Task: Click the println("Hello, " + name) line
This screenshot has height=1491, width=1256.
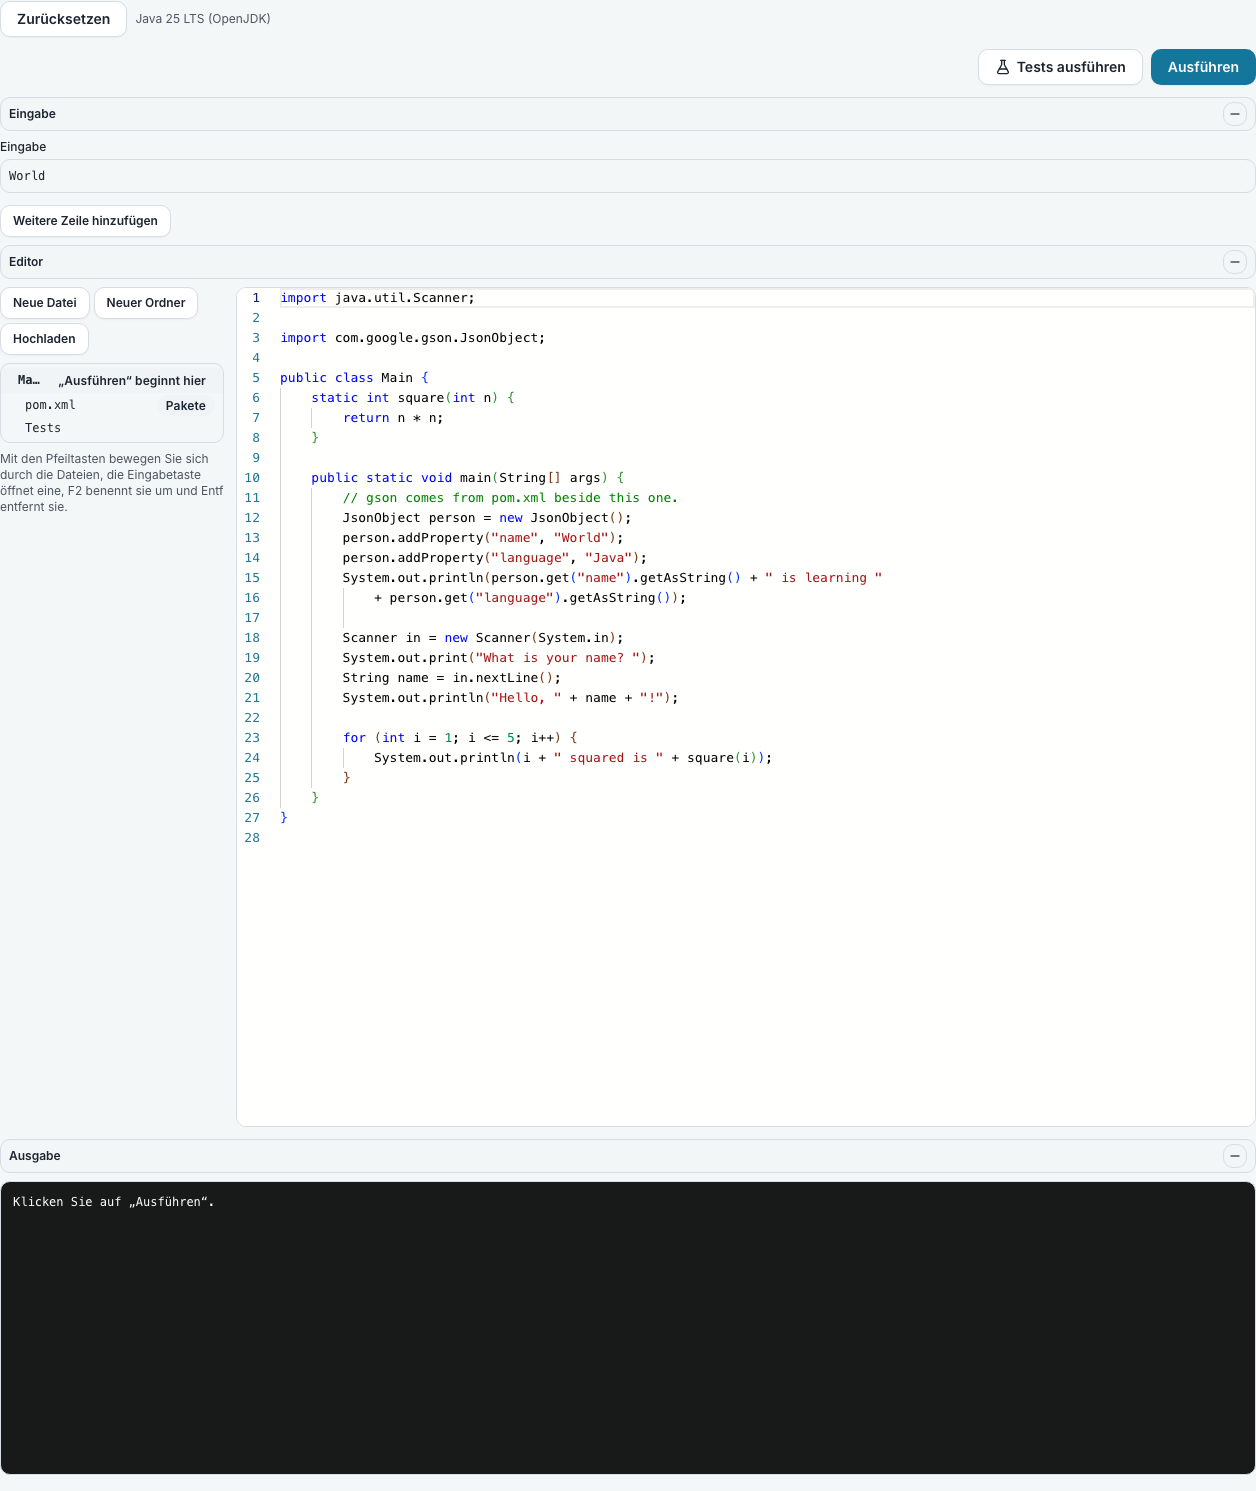Action: pyautogui.click(x=511, y=698)
